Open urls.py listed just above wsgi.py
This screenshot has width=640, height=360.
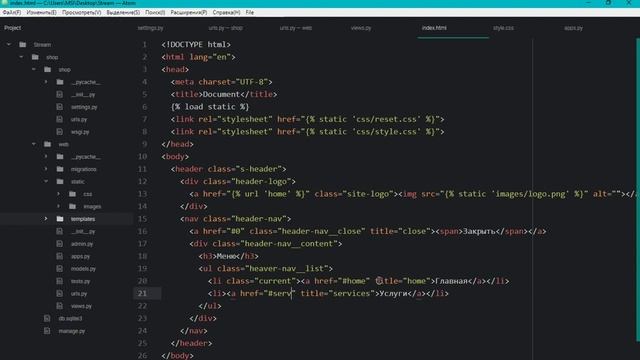[x=79, y=120]
